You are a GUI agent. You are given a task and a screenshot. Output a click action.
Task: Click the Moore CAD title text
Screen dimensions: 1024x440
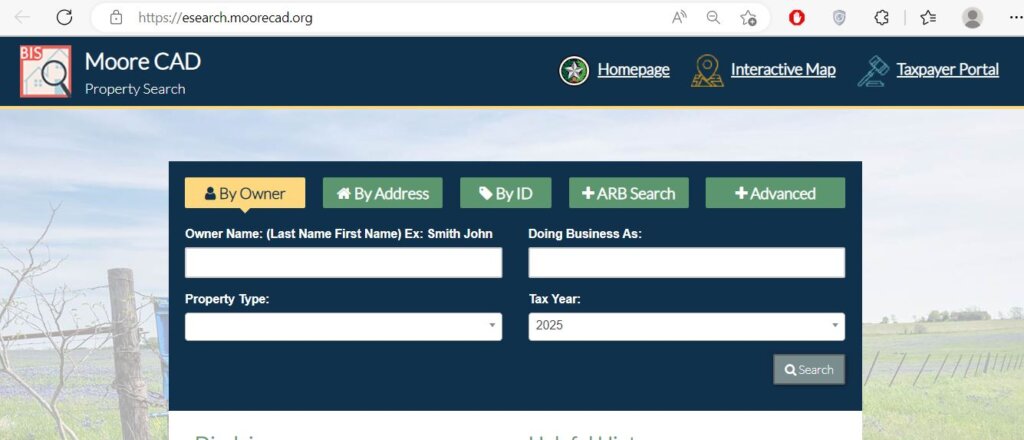(x=142, y=61)
